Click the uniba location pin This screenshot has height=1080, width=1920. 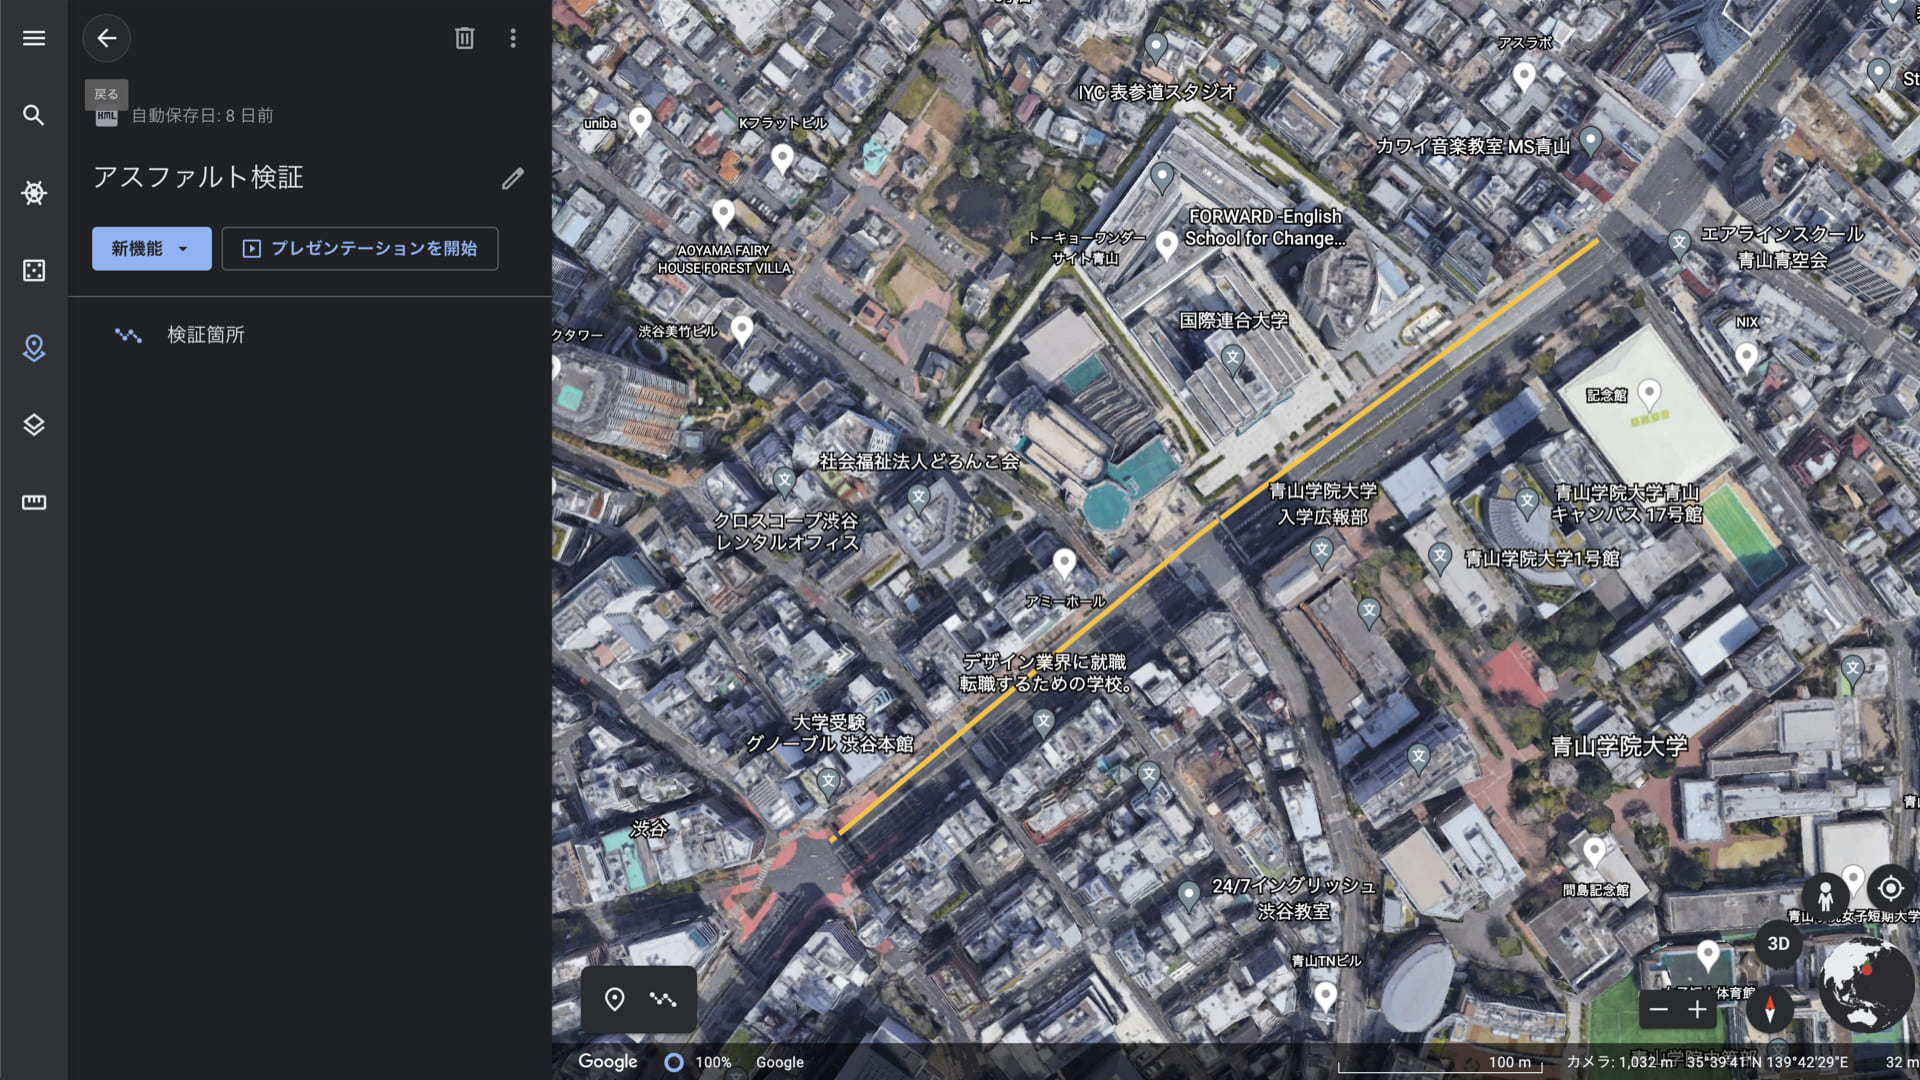[641, 121]
